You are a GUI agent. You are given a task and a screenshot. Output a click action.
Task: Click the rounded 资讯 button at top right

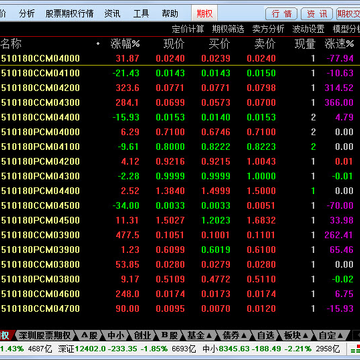tap(317, 14)
